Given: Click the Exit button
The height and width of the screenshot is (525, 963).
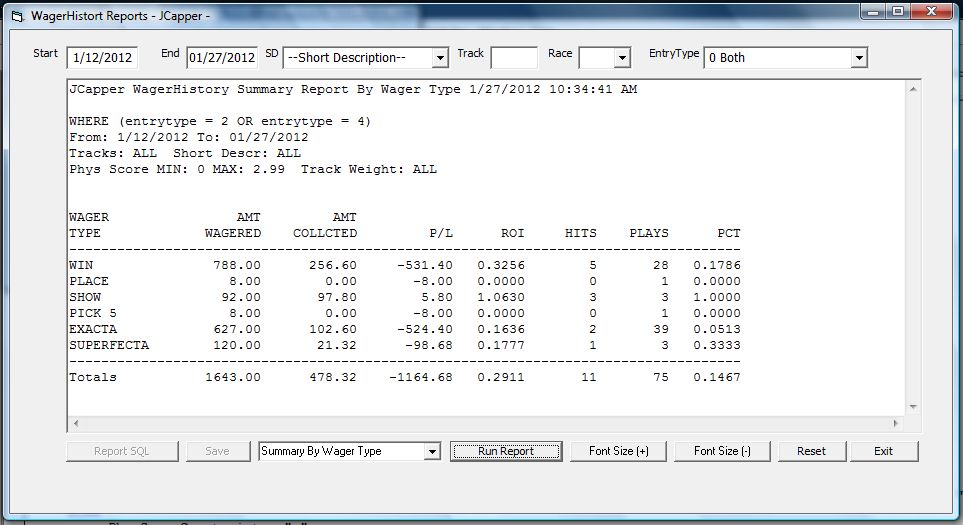Looking at the screenshot, I should coord(883,451).
